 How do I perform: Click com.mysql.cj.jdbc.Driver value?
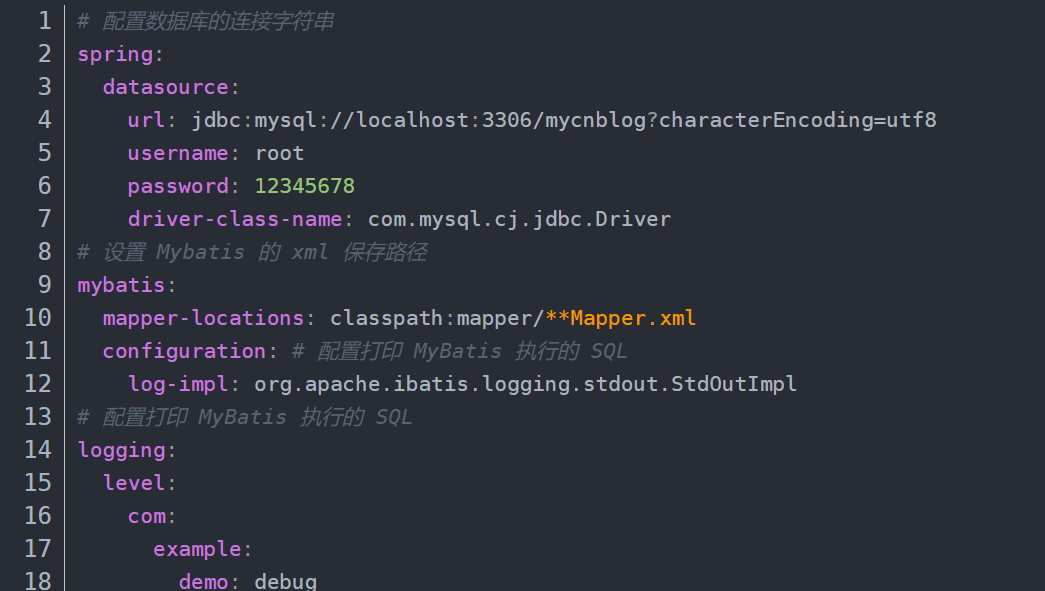pos(519,219)
